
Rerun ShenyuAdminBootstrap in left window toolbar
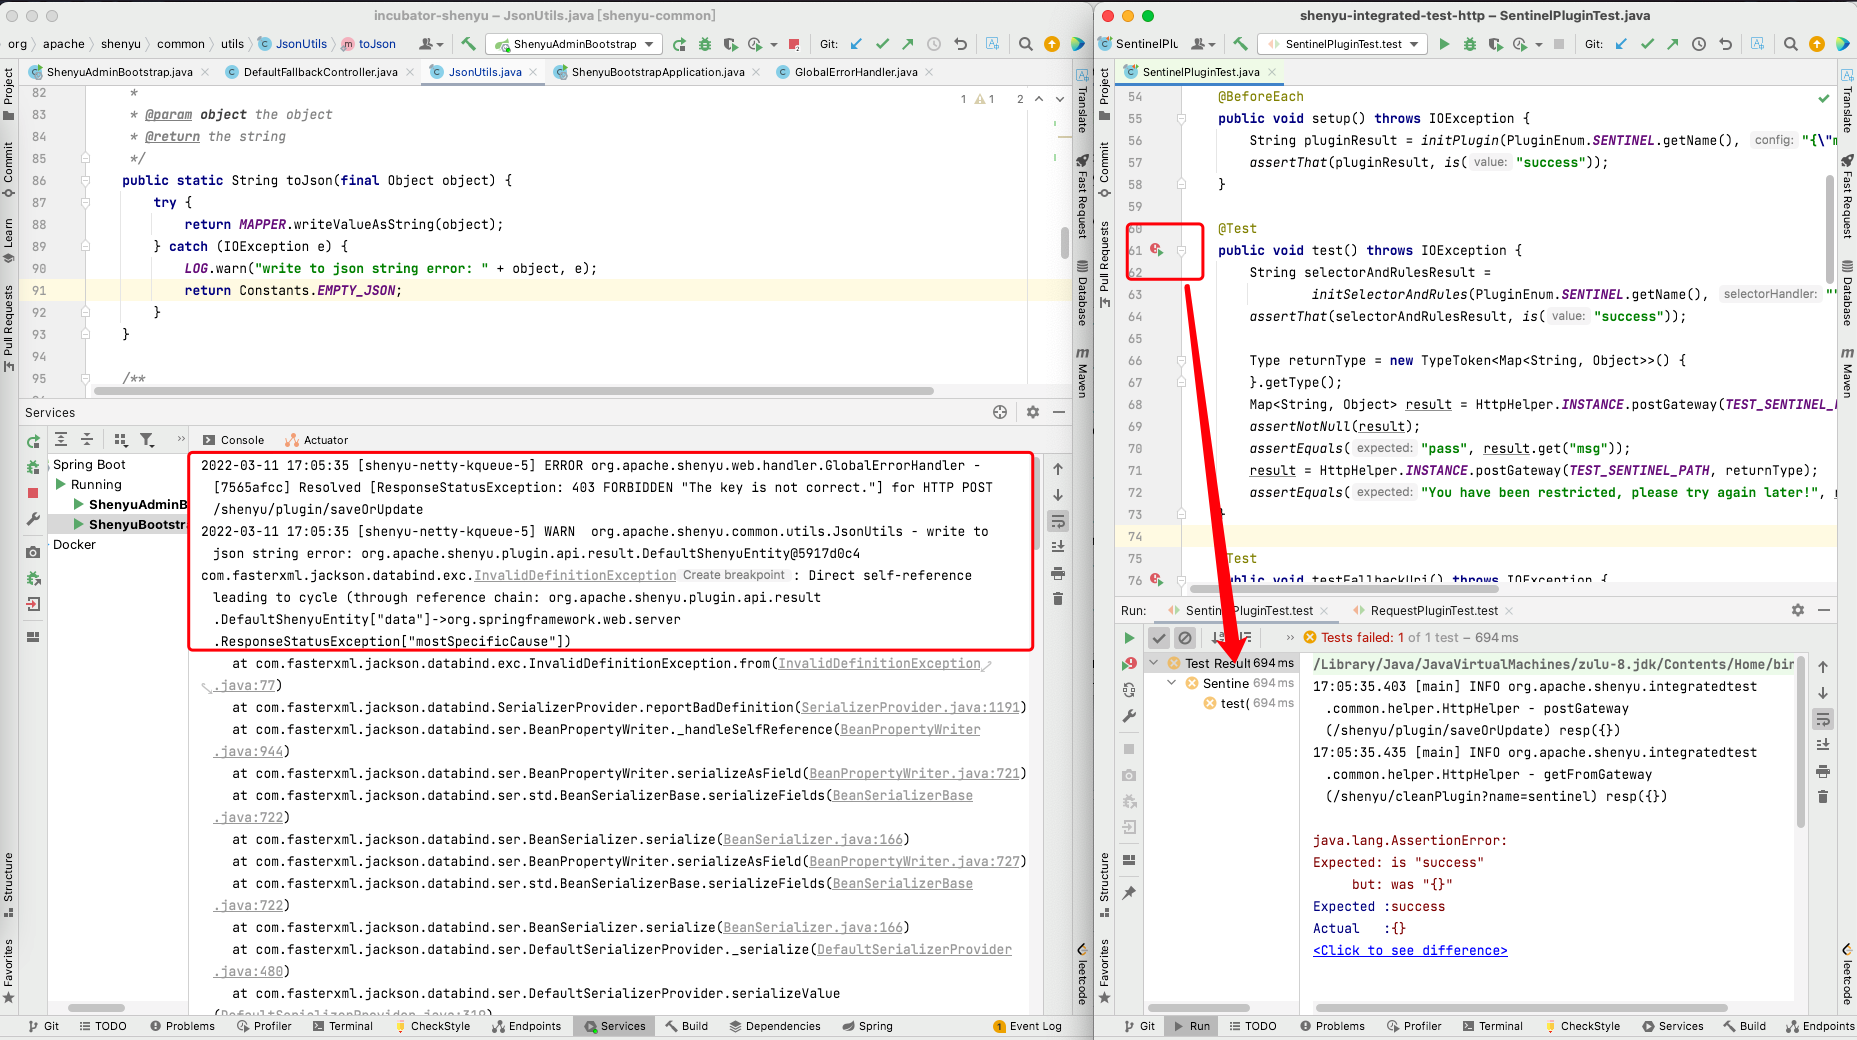[x=679, y=44]
